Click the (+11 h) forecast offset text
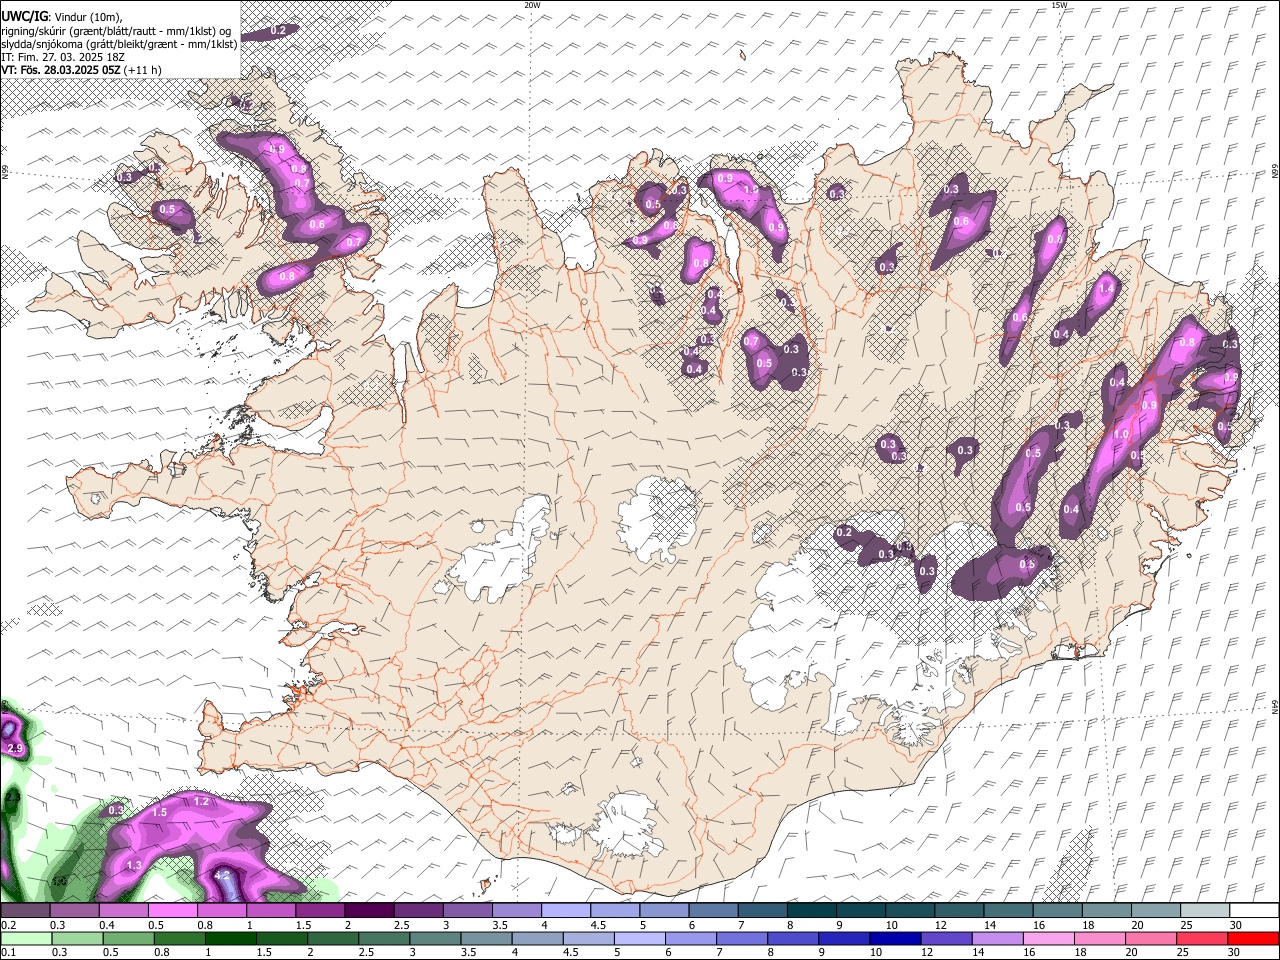 [144, 70]
